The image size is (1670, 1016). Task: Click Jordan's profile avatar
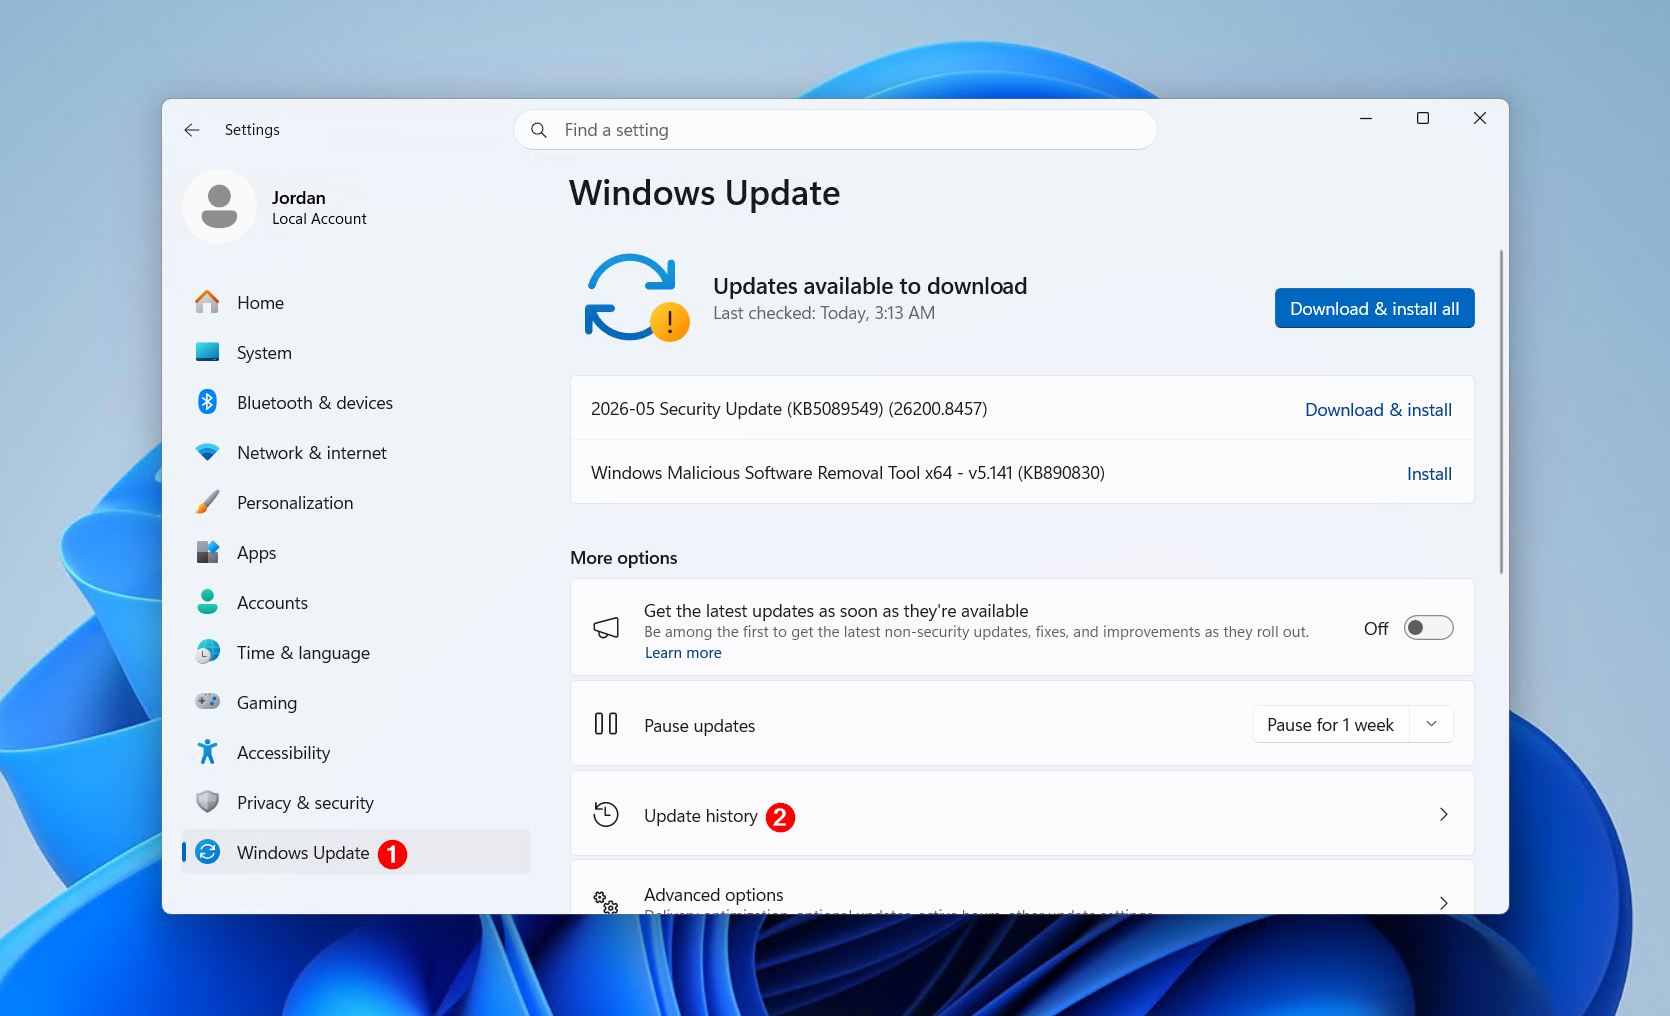tap(219, 206)
